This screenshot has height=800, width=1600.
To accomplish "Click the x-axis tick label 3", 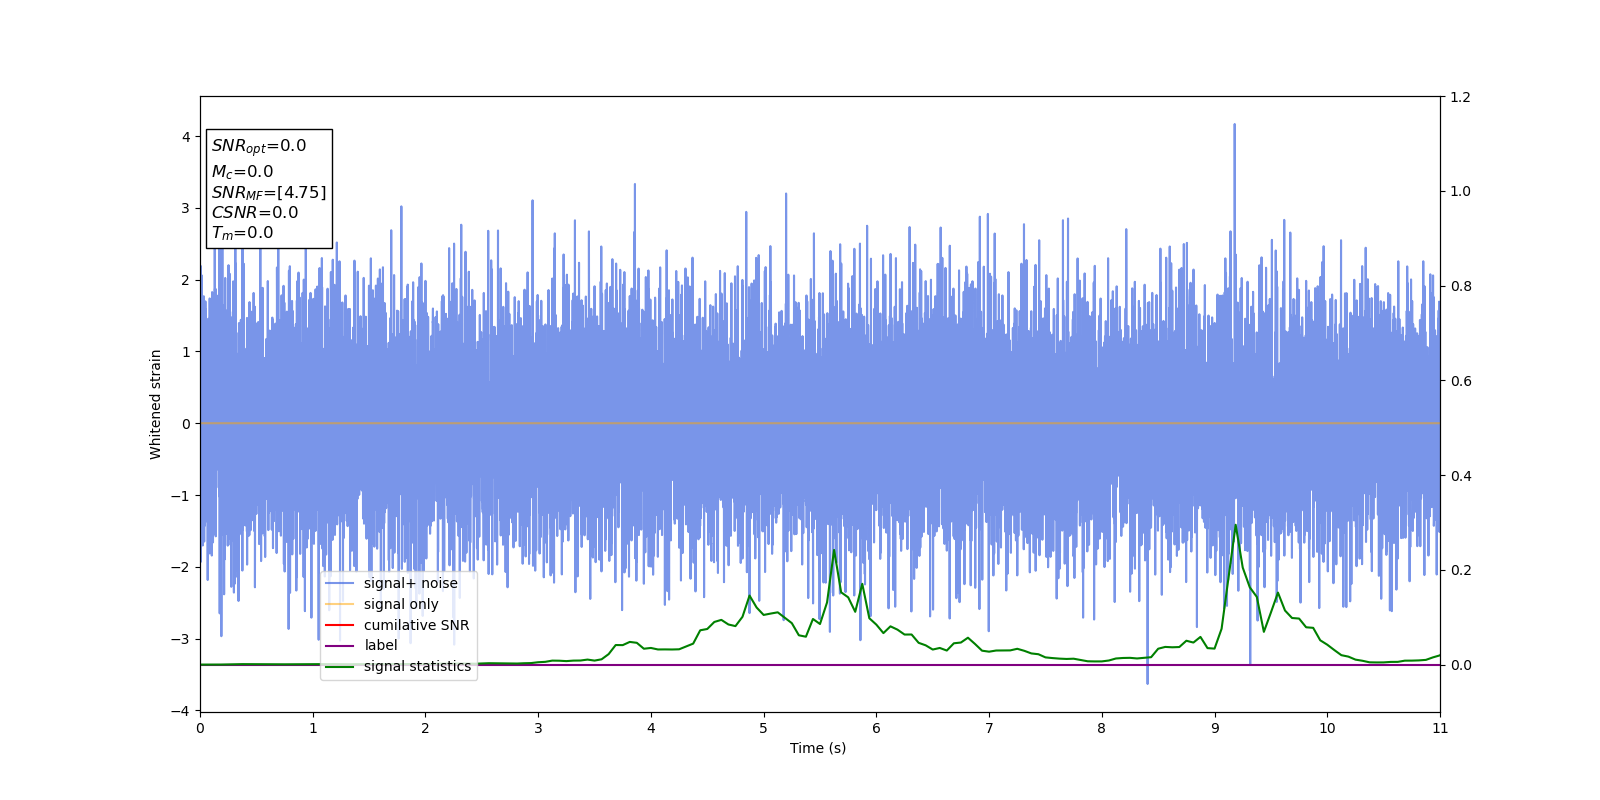I will pyautogui.click(x=538, y=728).
